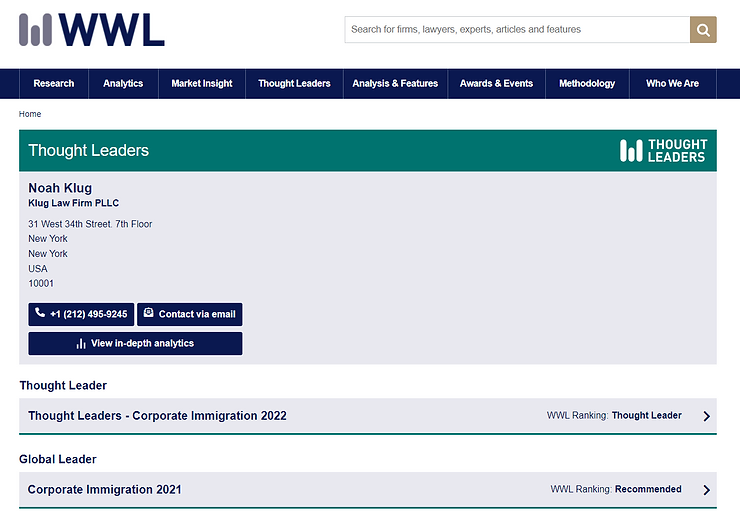Click the Noah Klug name heading

(60, 188)
